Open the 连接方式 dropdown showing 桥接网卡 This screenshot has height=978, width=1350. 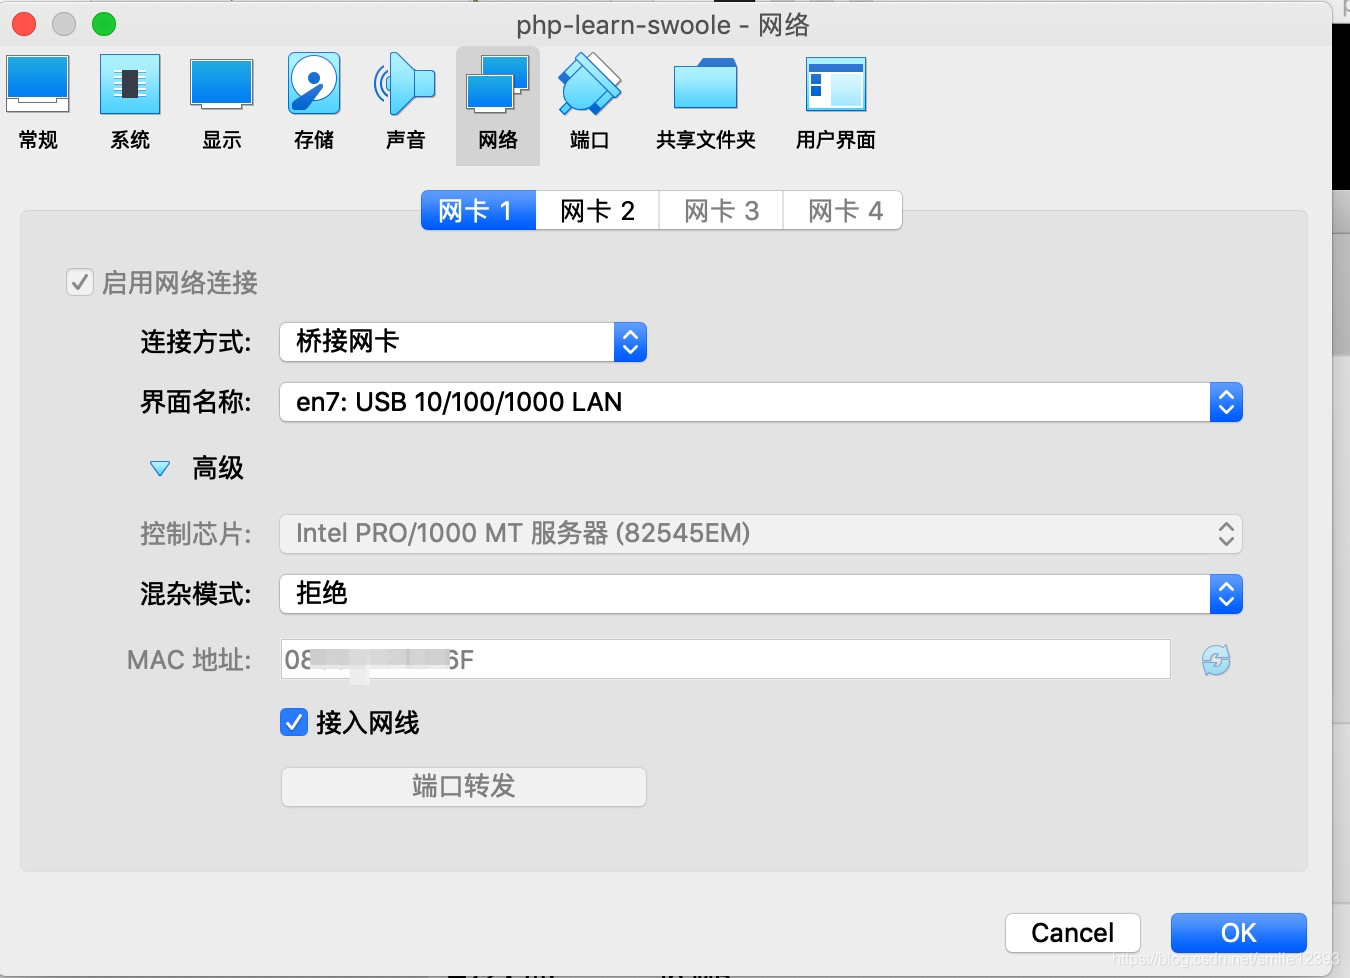[630, 341]
